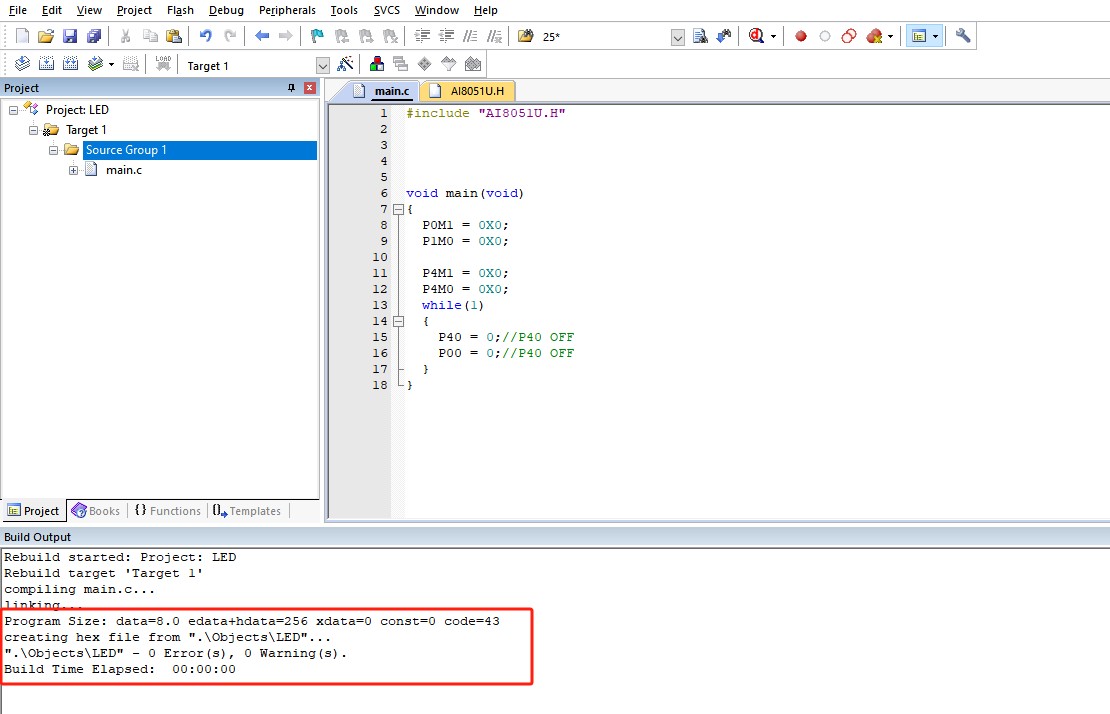Image resolution: width=1110 pixels, height=714 pixels.
Task: Open Manage Project Items
Action: (377, 64)
